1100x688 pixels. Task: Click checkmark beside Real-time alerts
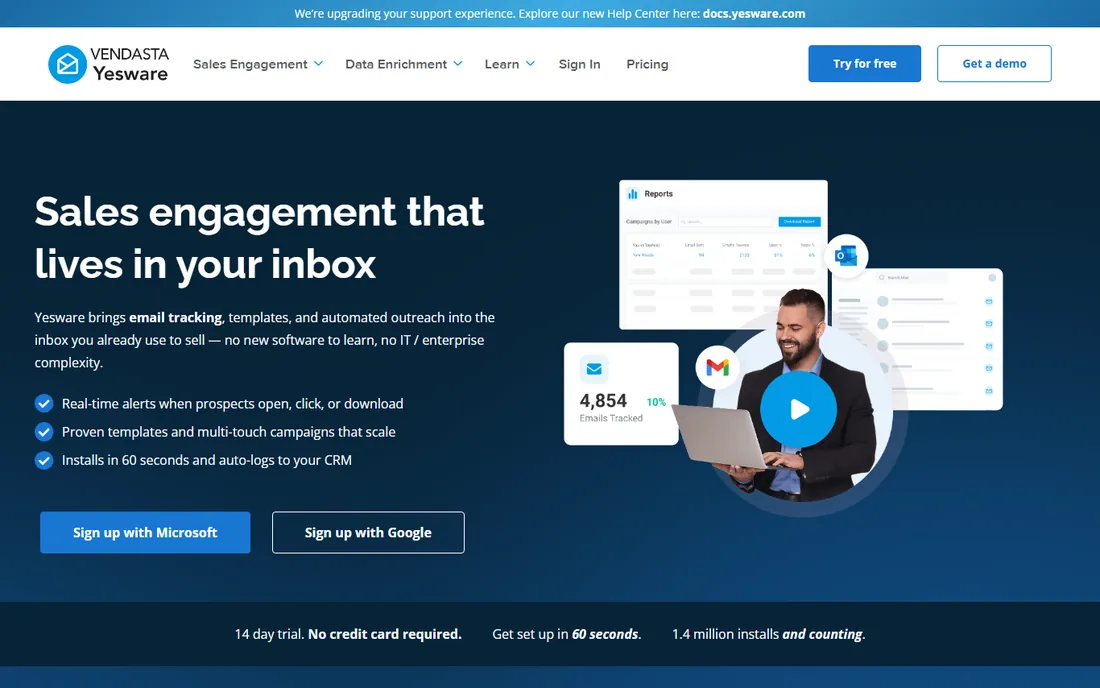pyautogui.click(x=43, y=403)
